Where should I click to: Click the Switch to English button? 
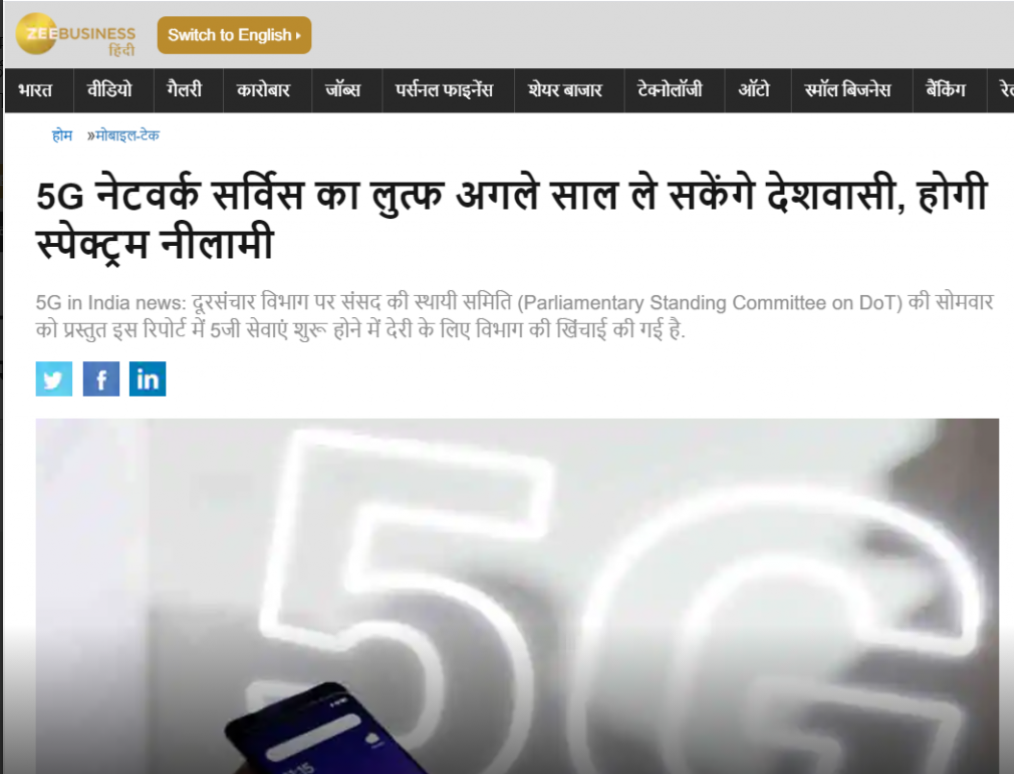234,35
